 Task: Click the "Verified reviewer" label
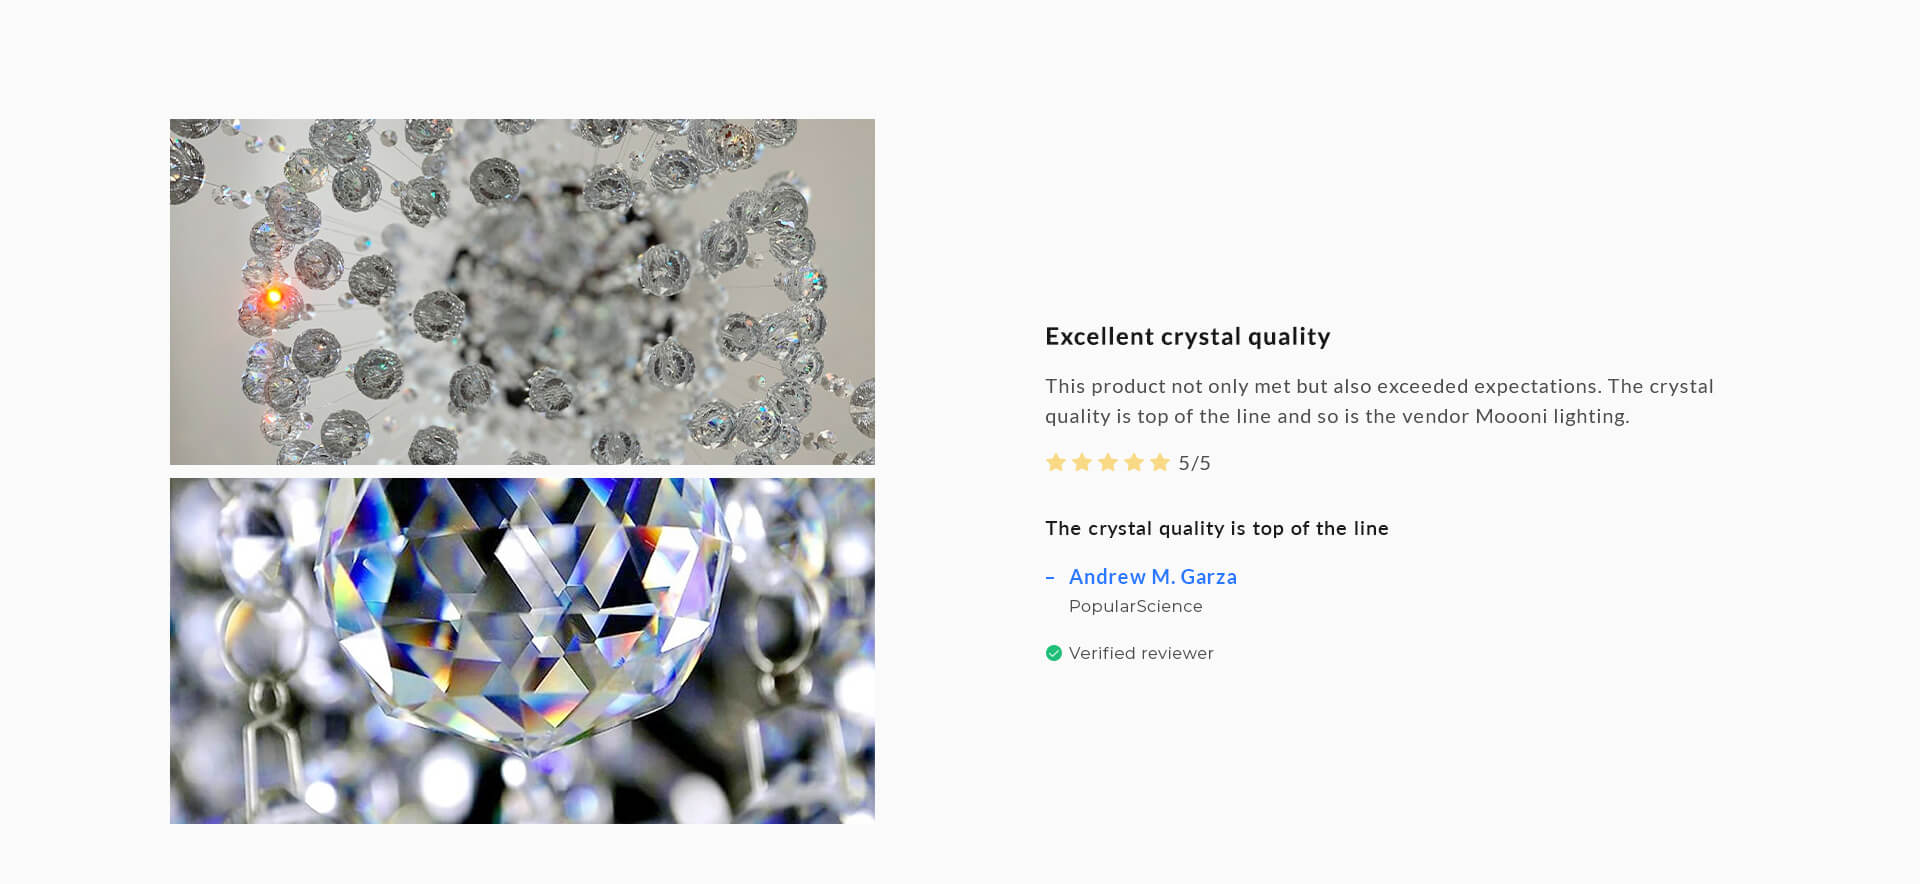[x=1141, y=653]
